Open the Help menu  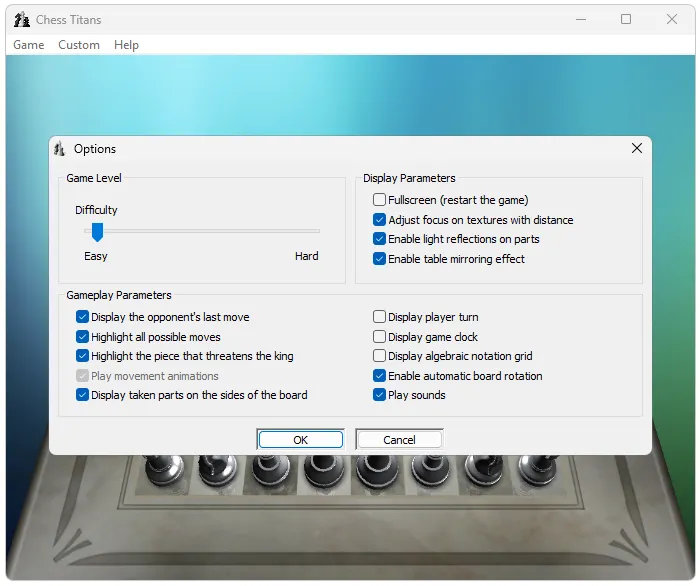pos(126,45)
